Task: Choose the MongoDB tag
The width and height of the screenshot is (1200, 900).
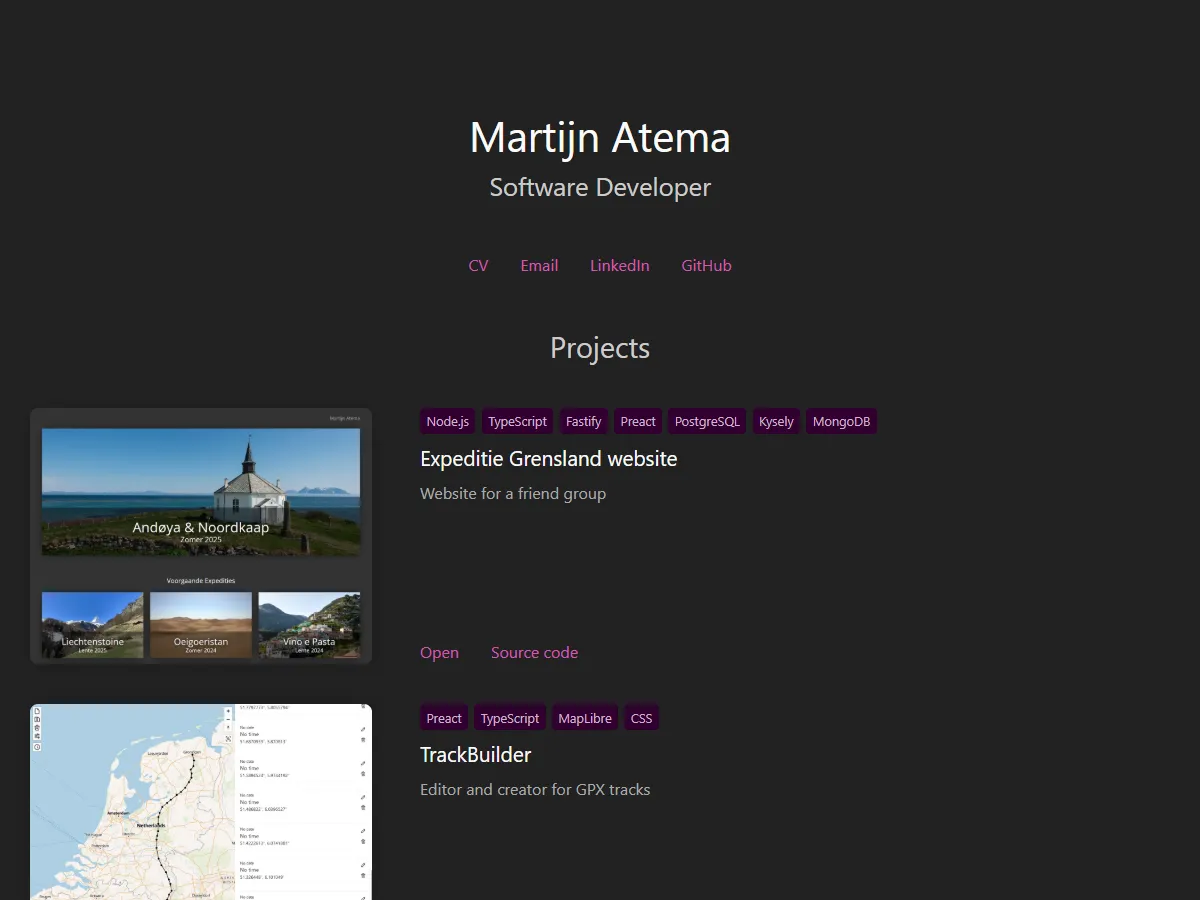Action: point(841,422)
